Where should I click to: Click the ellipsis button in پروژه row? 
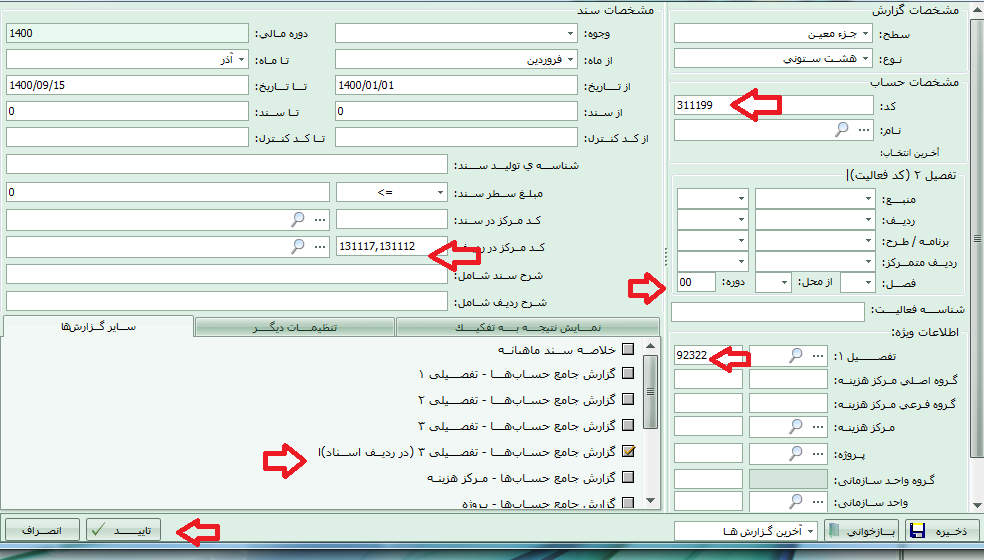(818, 453)
